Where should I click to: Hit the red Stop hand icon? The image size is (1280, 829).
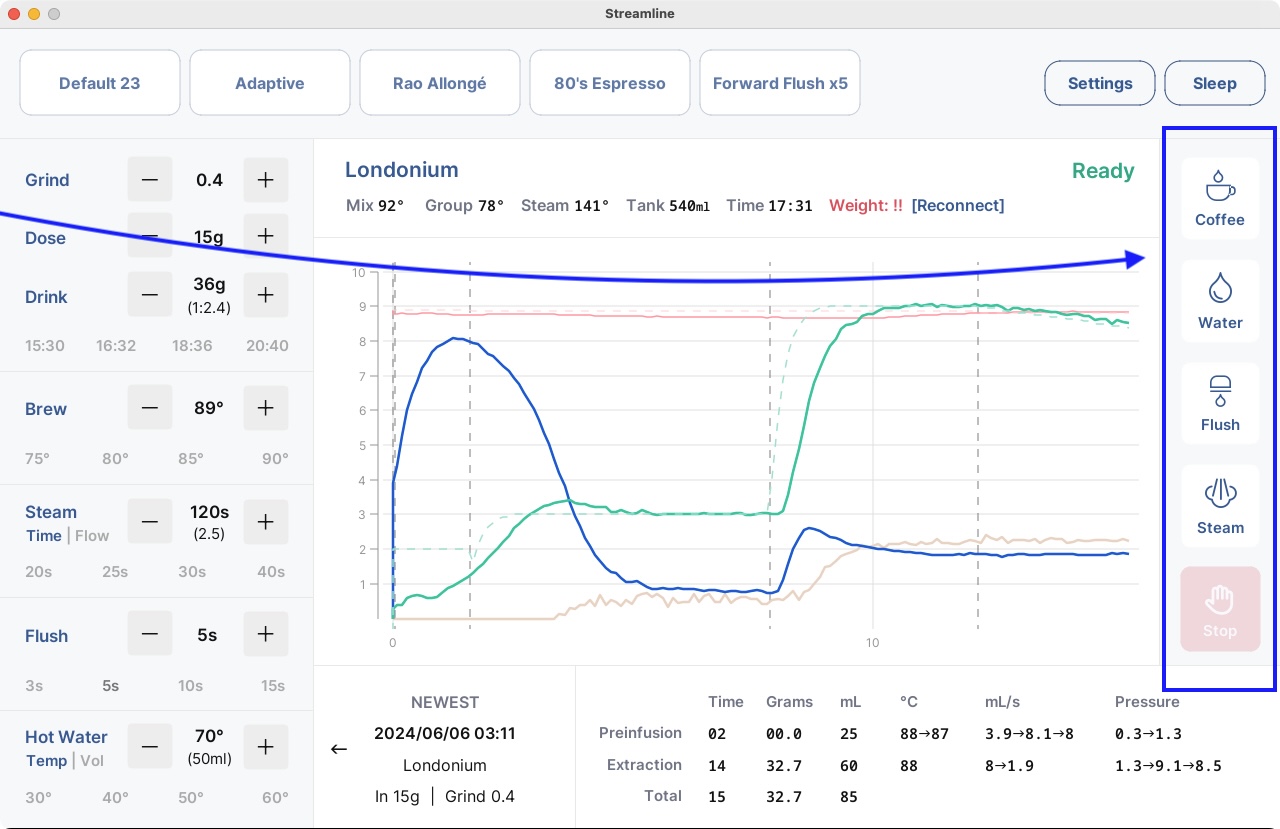[x=1219, y=609]
